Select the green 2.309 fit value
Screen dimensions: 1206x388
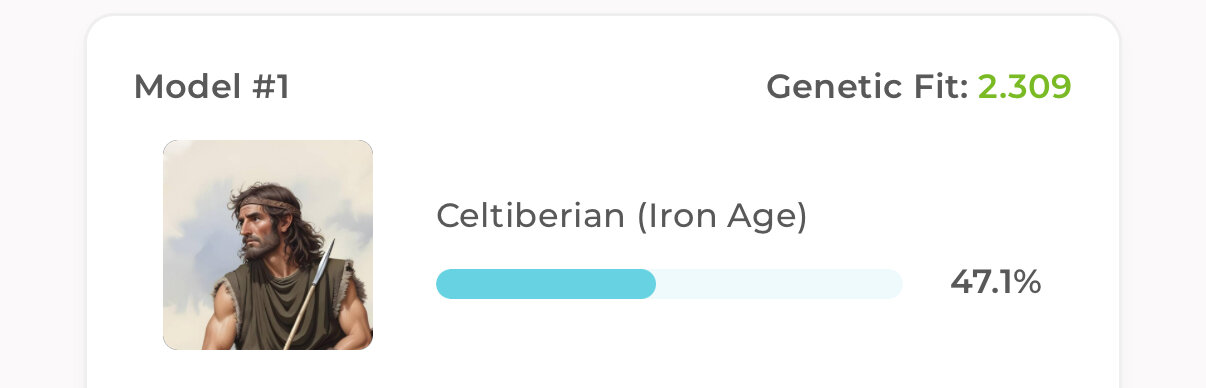tap(1025, 88)
